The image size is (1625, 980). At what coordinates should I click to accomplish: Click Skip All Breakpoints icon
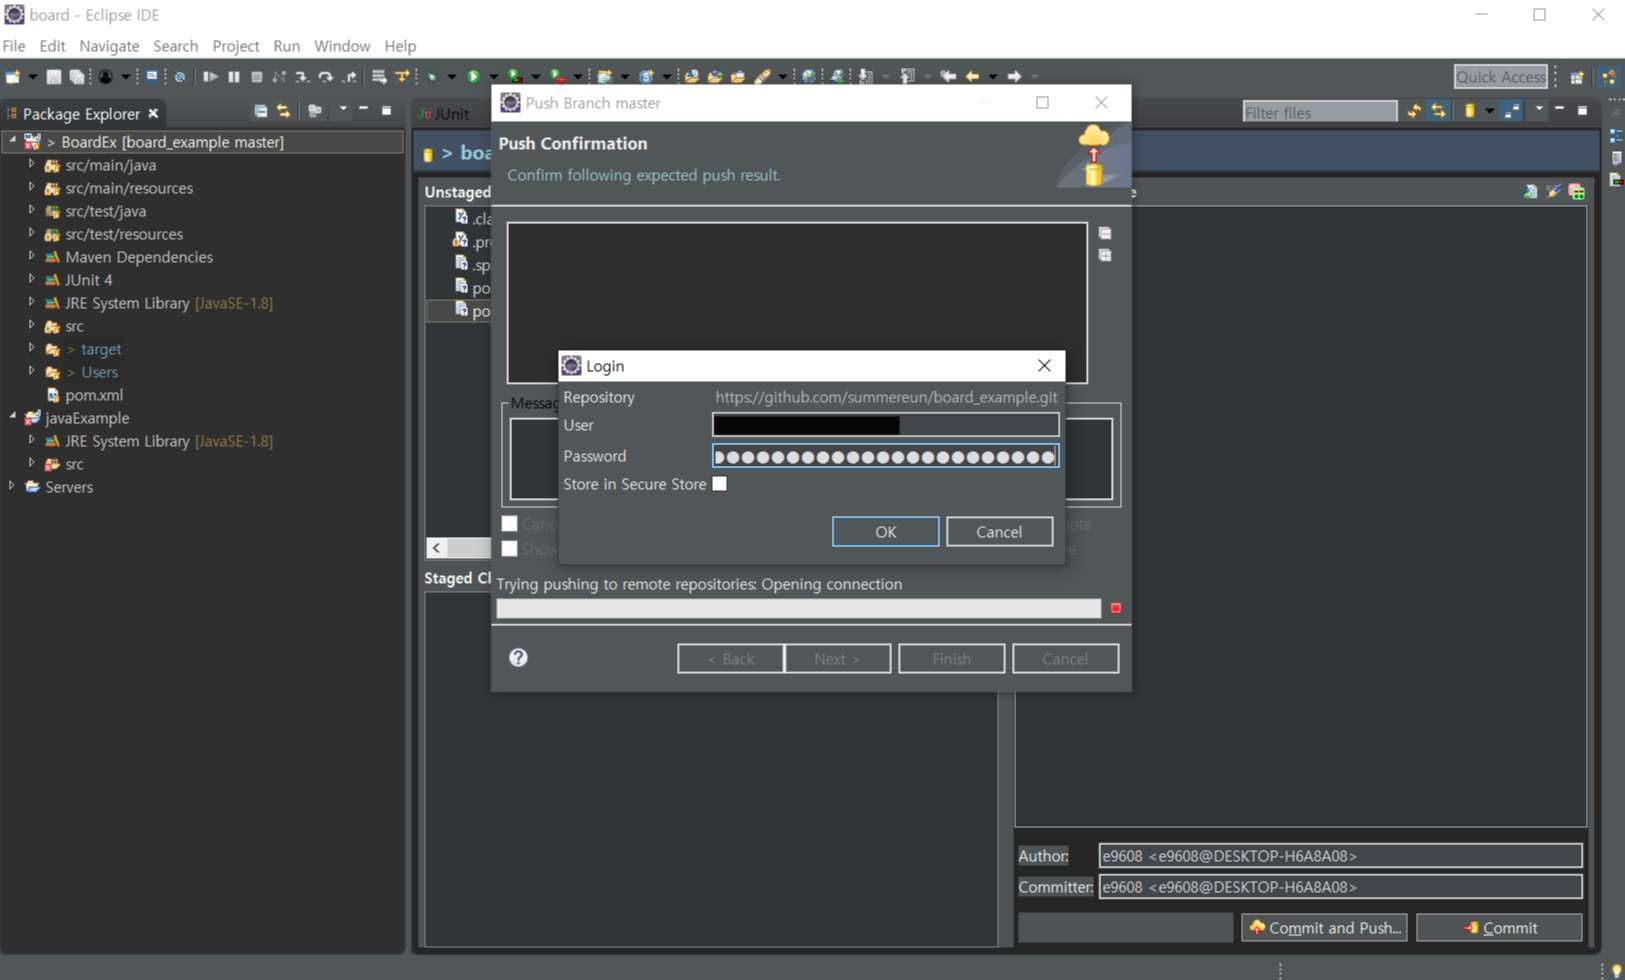coord(179,76)
